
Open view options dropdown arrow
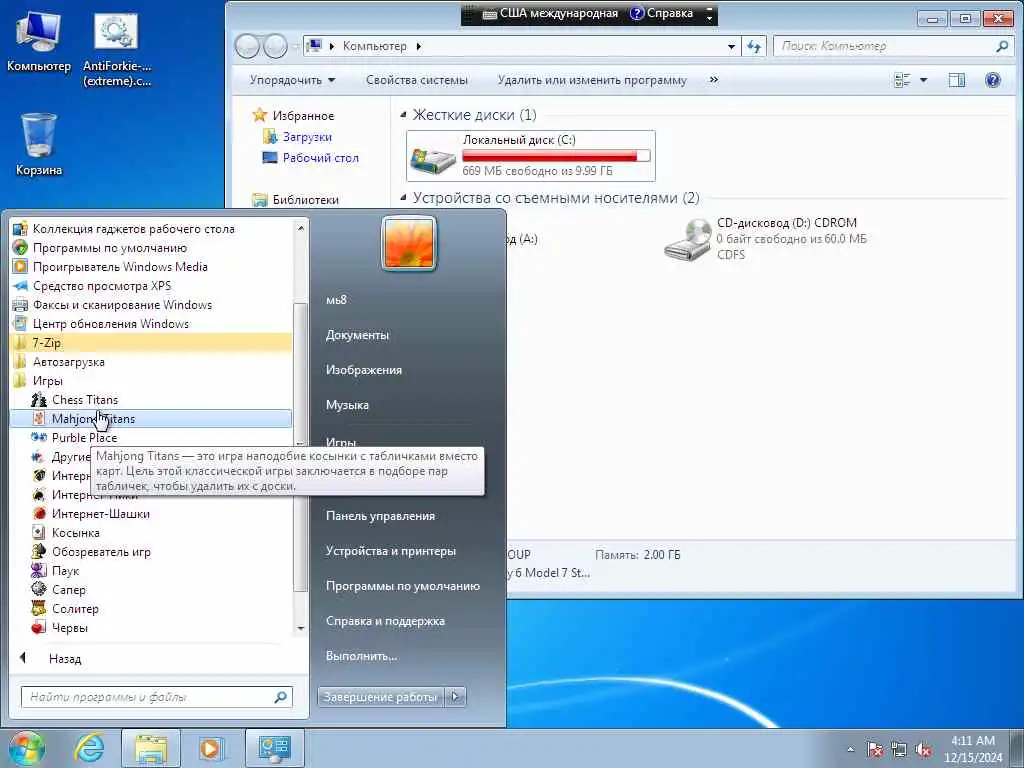pyautogui.click(x=923, y=80)
